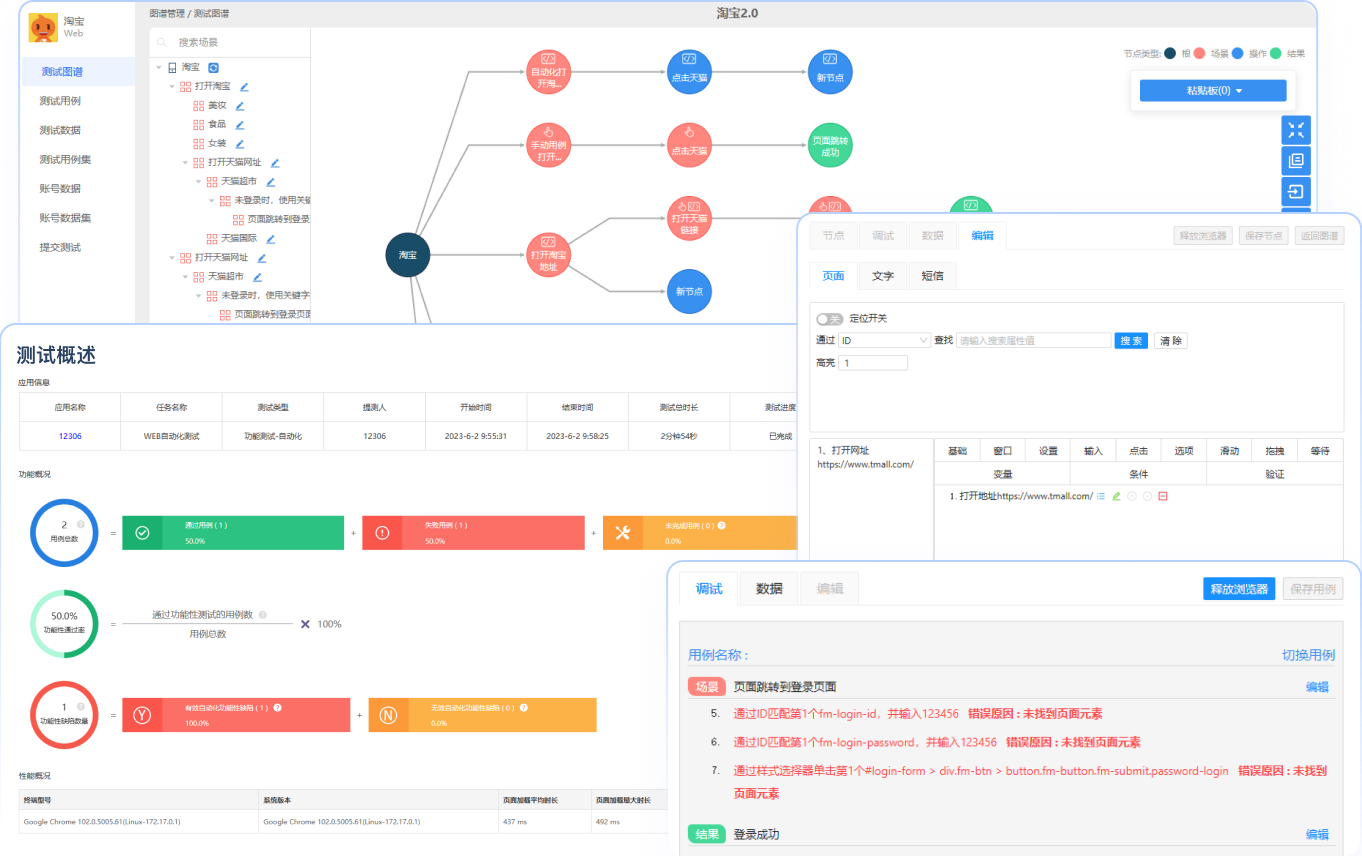Image resolution: width=1362 pixels, height=856 pixels.
Task: Click the 操作 blue legend color circle
Action: tap(1237, 54)
